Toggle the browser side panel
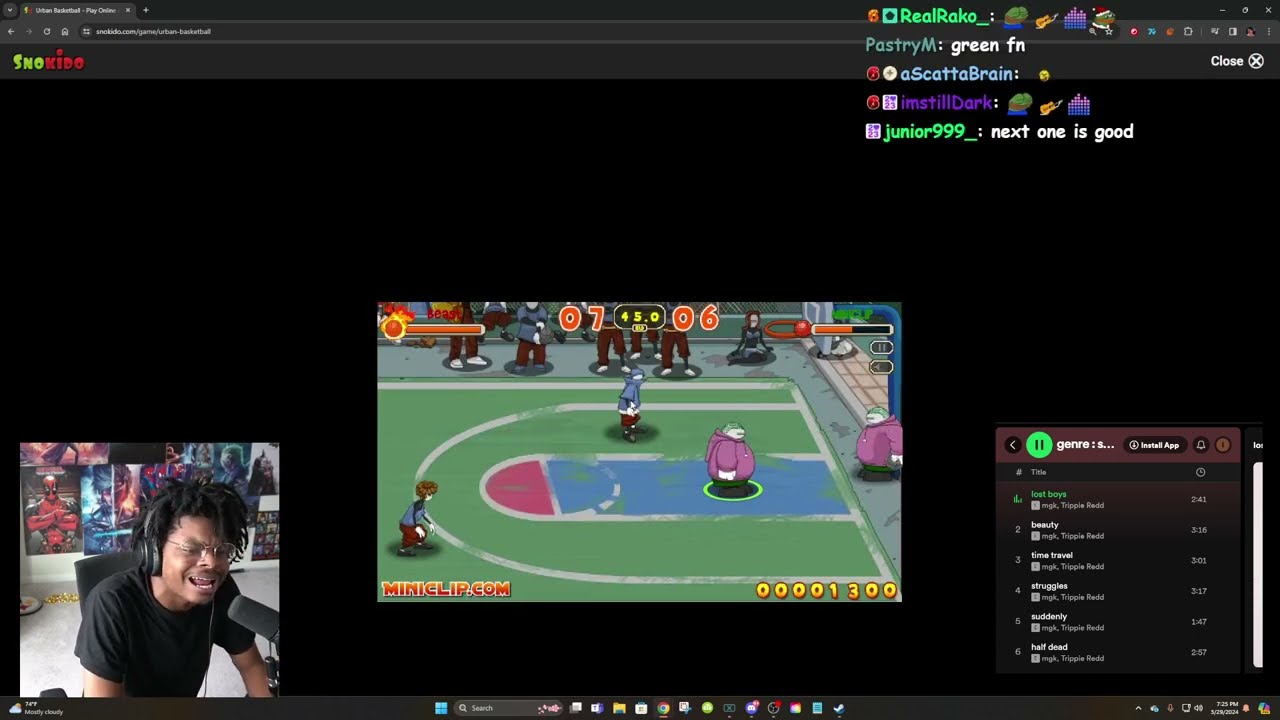Image resolution: width=1280 pixels, height=720 pixels. 1233,31
